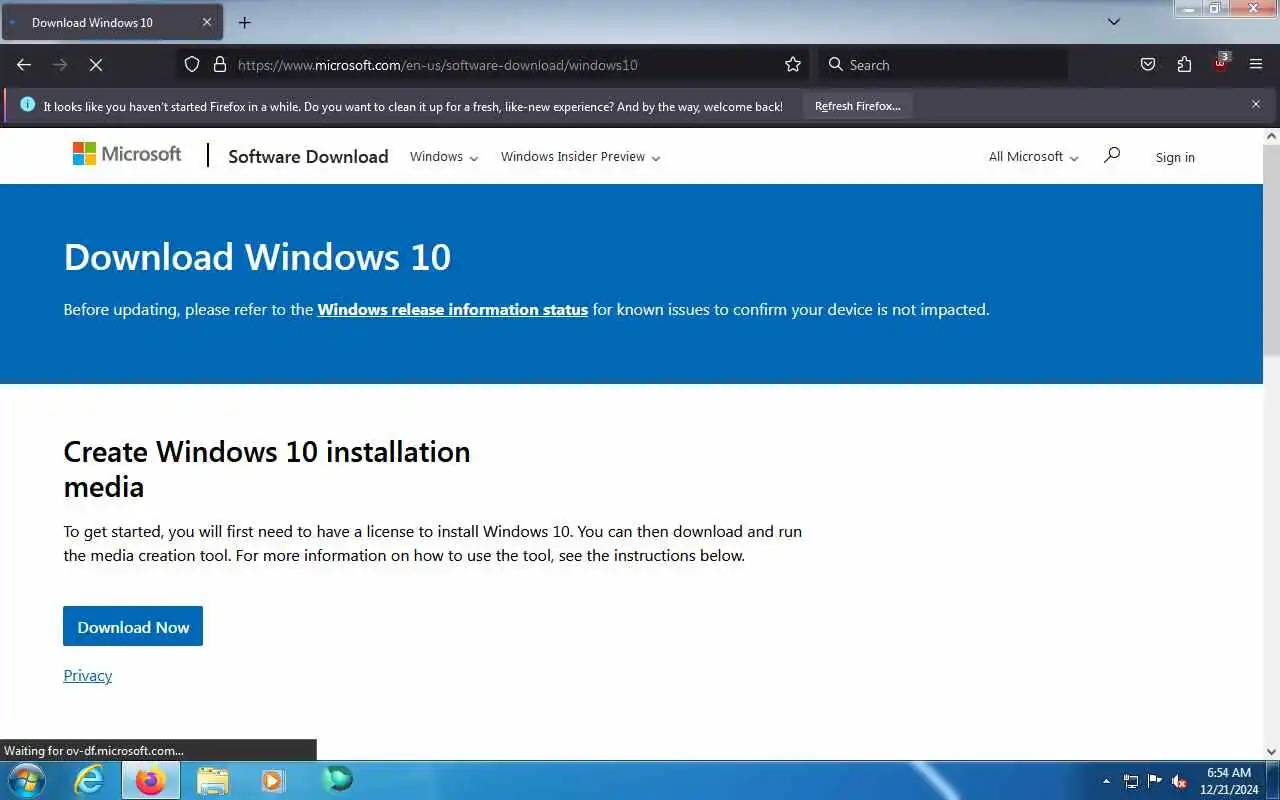The height and width of the screenshot is (800, 1280).
Task: Dismiss the Firefox refresh notification bar
Action: (x=1256, y=104)
